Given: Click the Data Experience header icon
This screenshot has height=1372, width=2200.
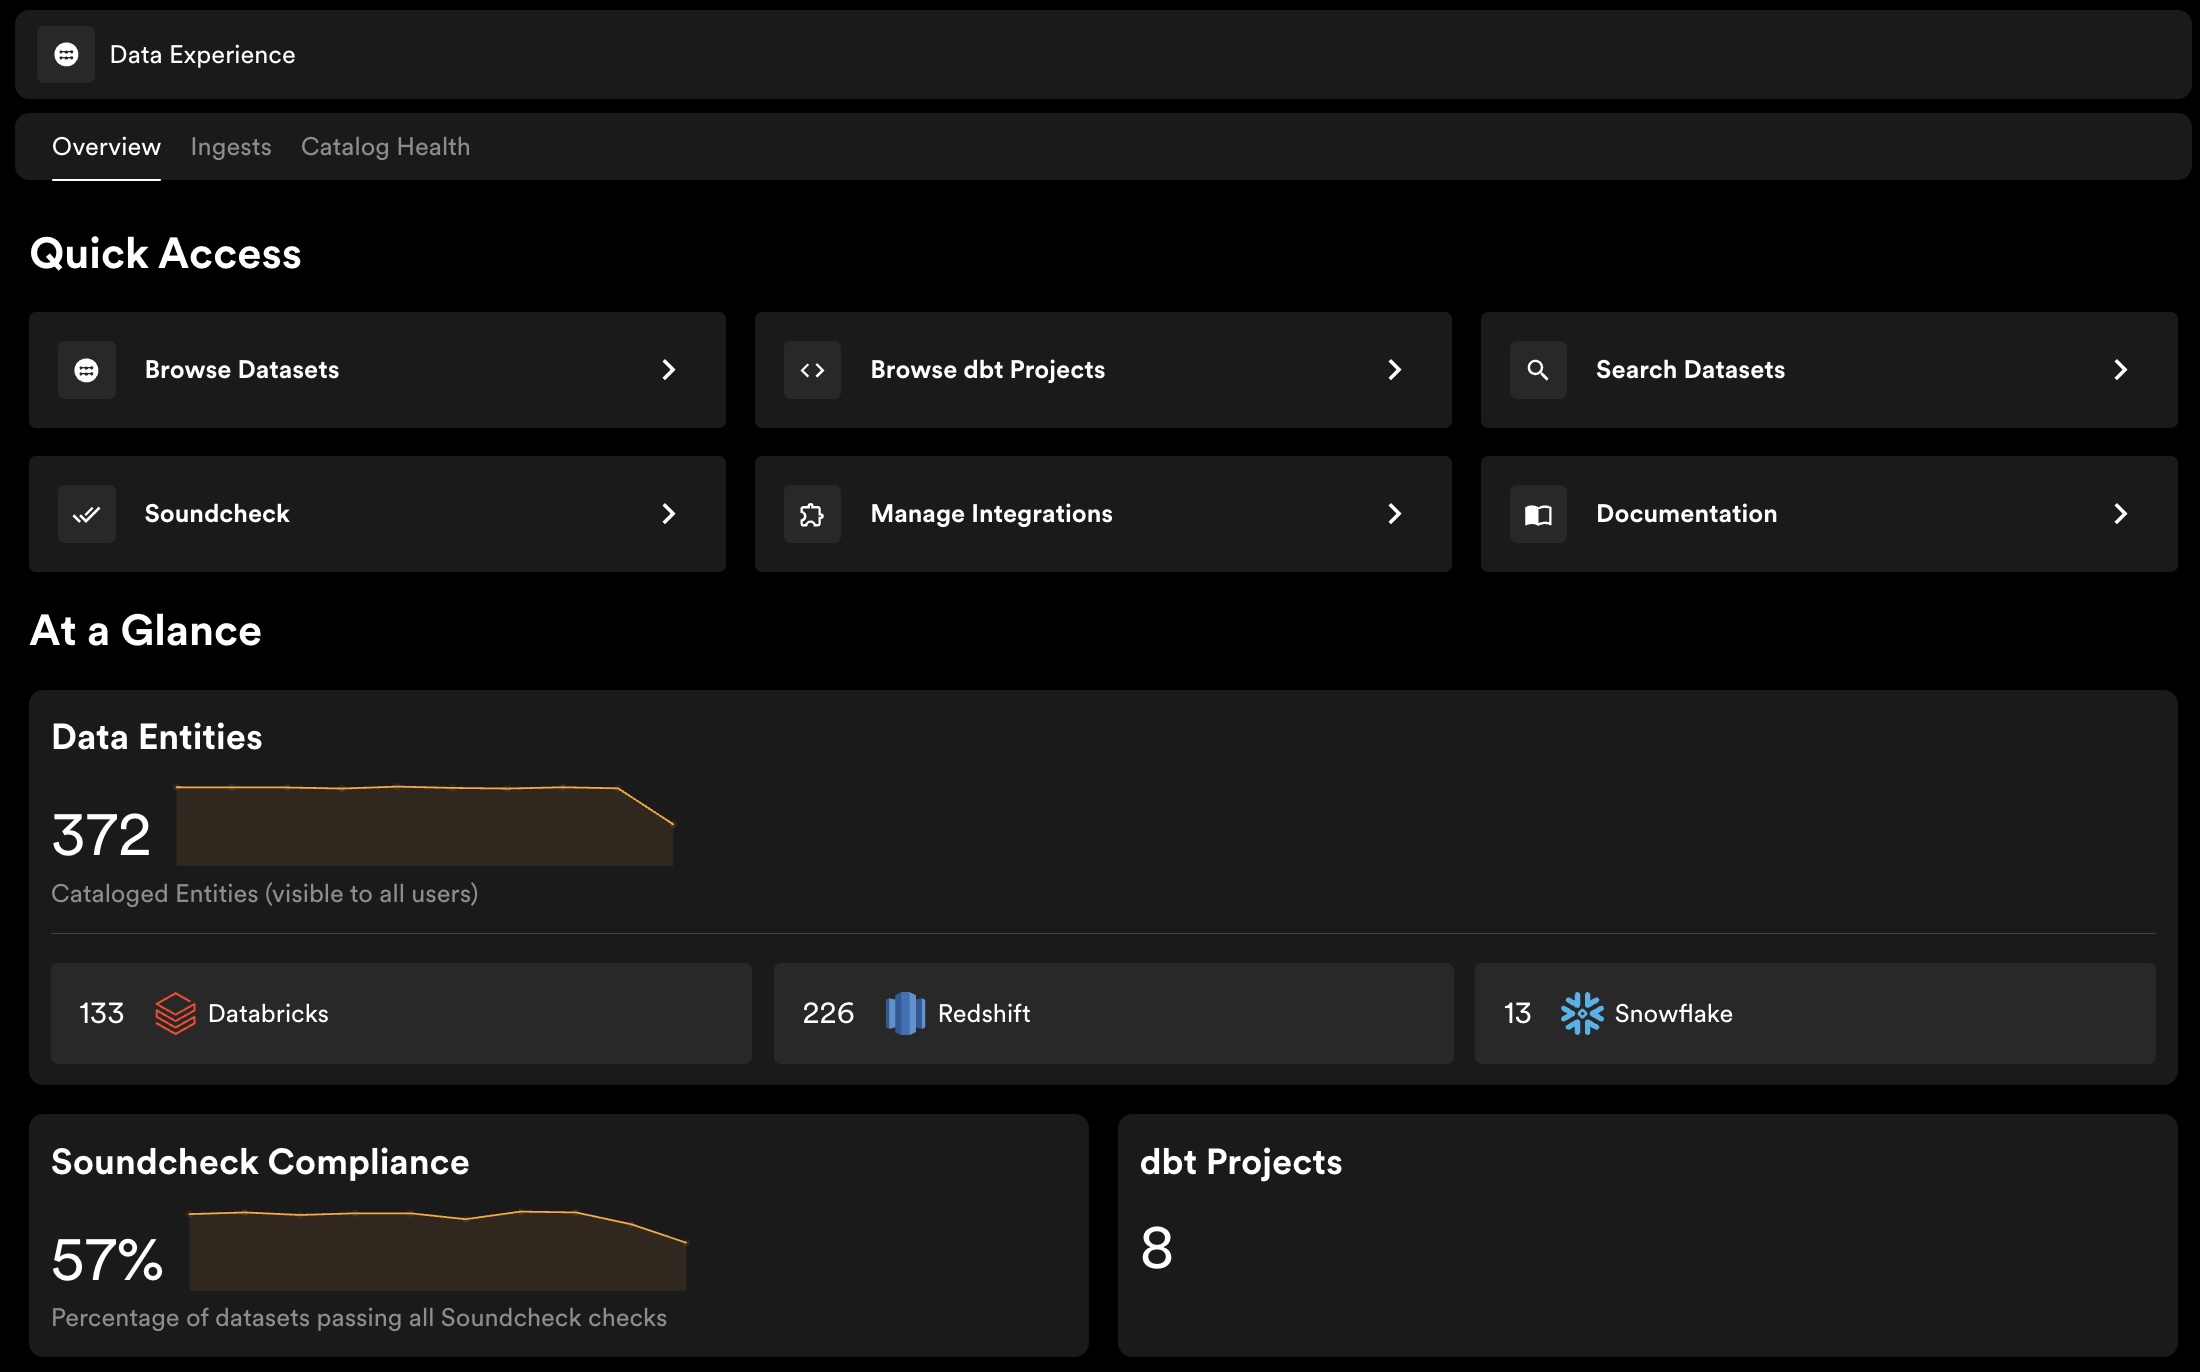Looking at the screenshot, I should pos(66,55).
